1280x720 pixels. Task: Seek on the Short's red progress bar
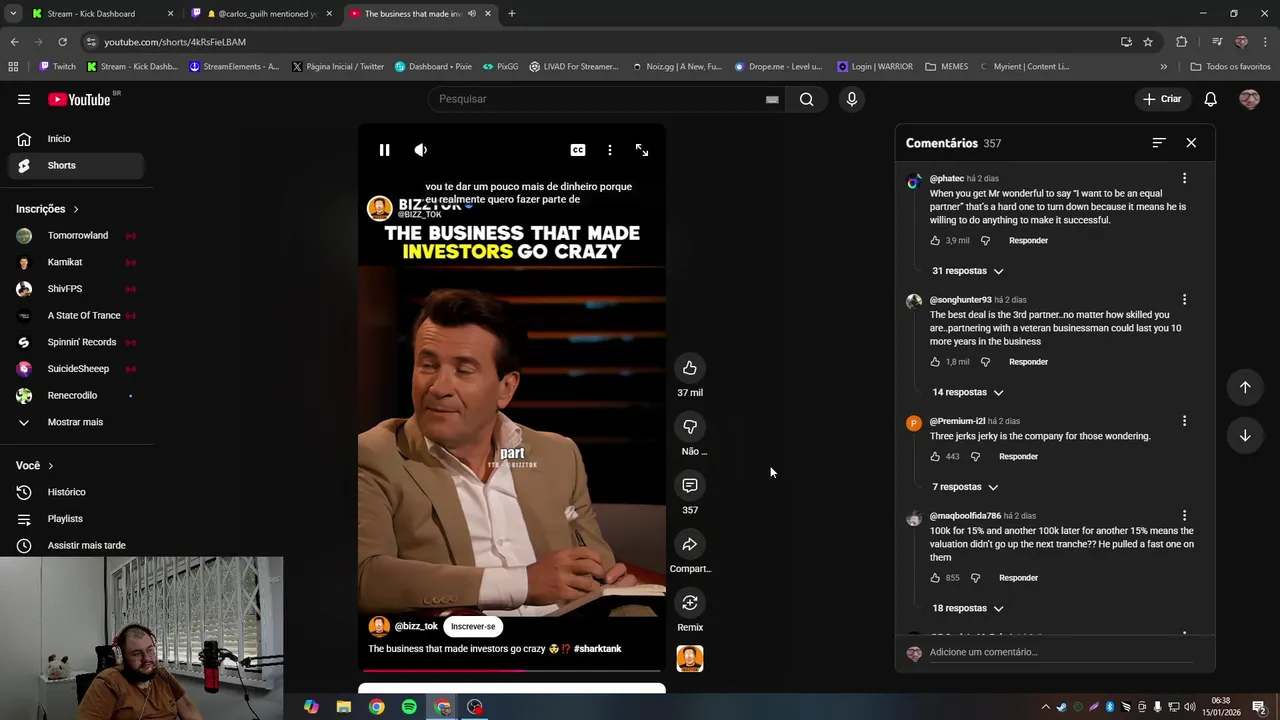[512, 670]
